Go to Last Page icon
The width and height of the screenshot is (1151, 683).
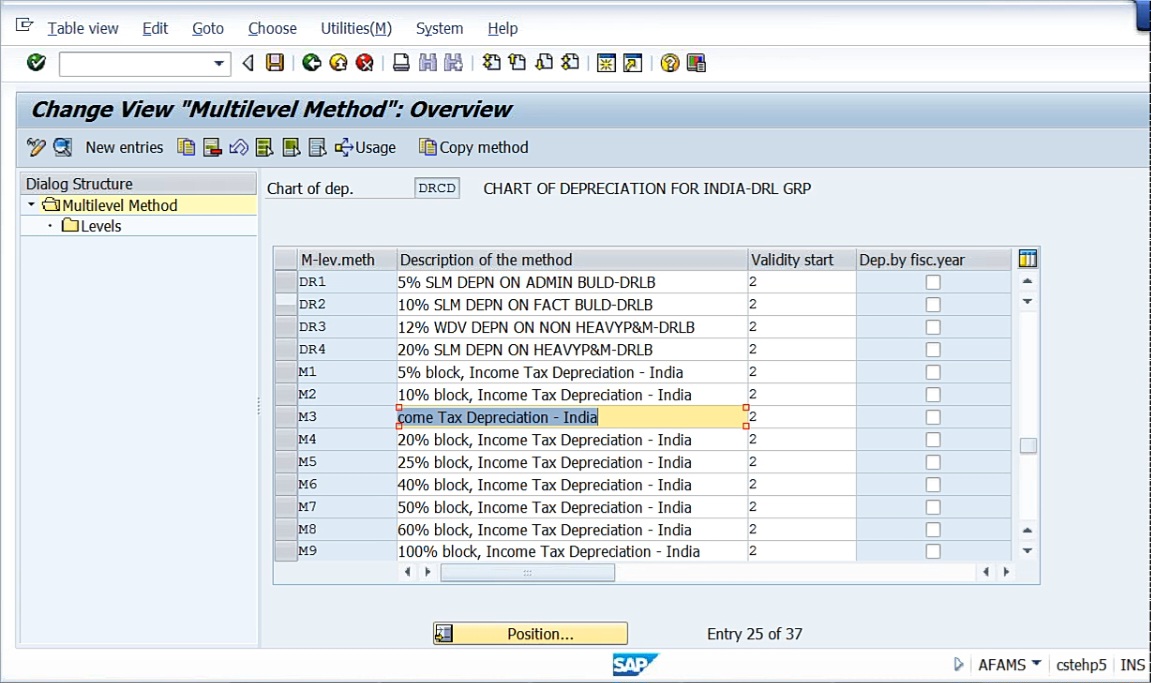tap(570, 63)
